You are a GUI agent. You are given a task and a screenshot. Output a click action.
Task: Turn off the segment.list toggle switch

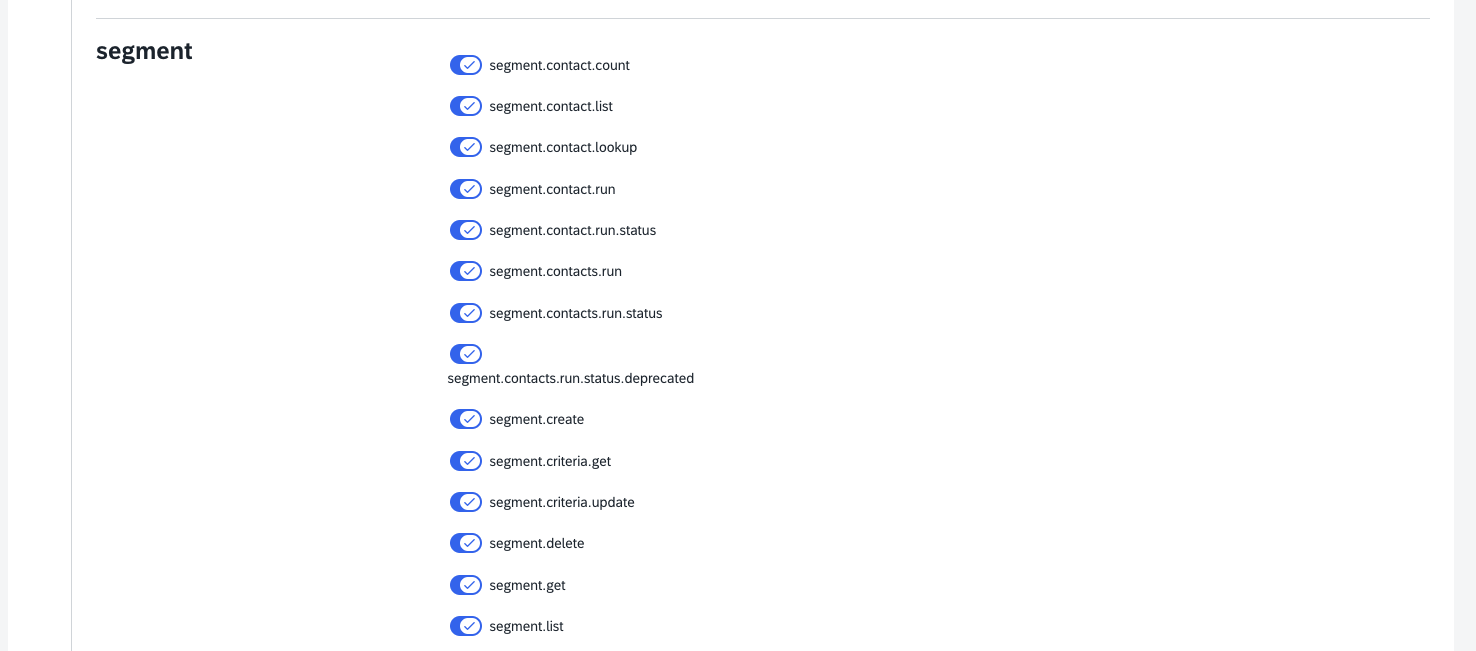(466, 626)
